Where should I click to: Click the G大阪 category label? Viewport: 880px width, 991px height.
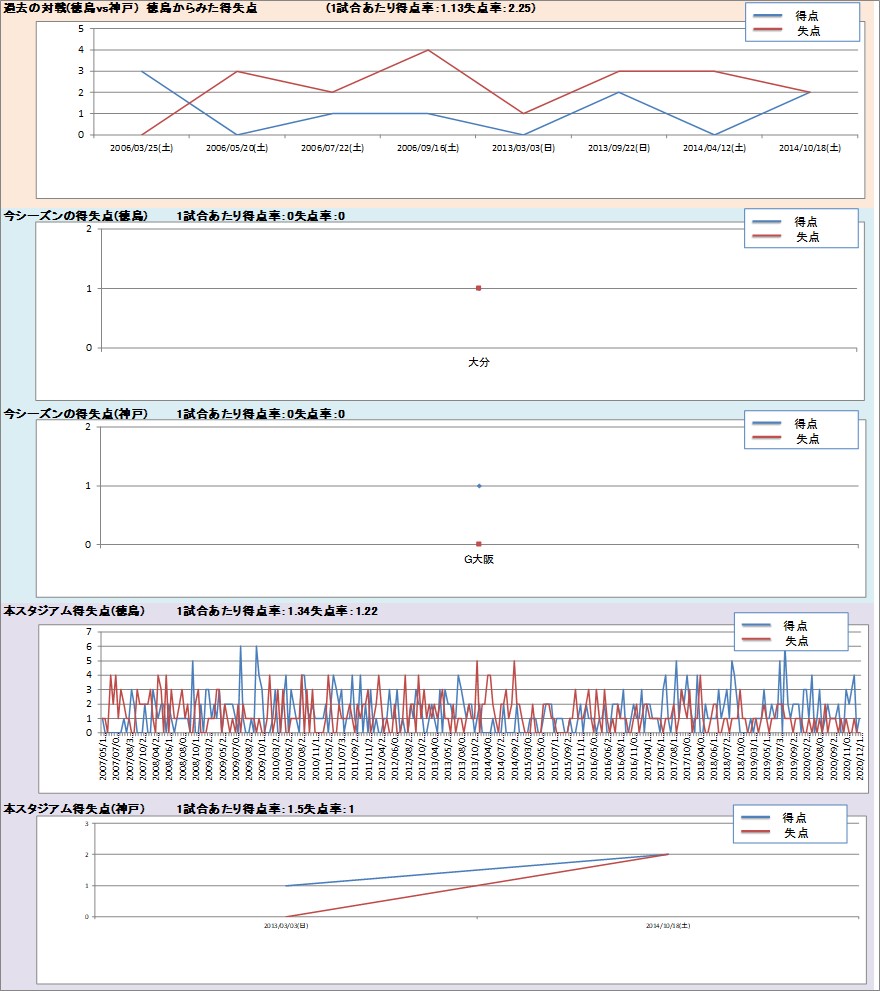479,560
